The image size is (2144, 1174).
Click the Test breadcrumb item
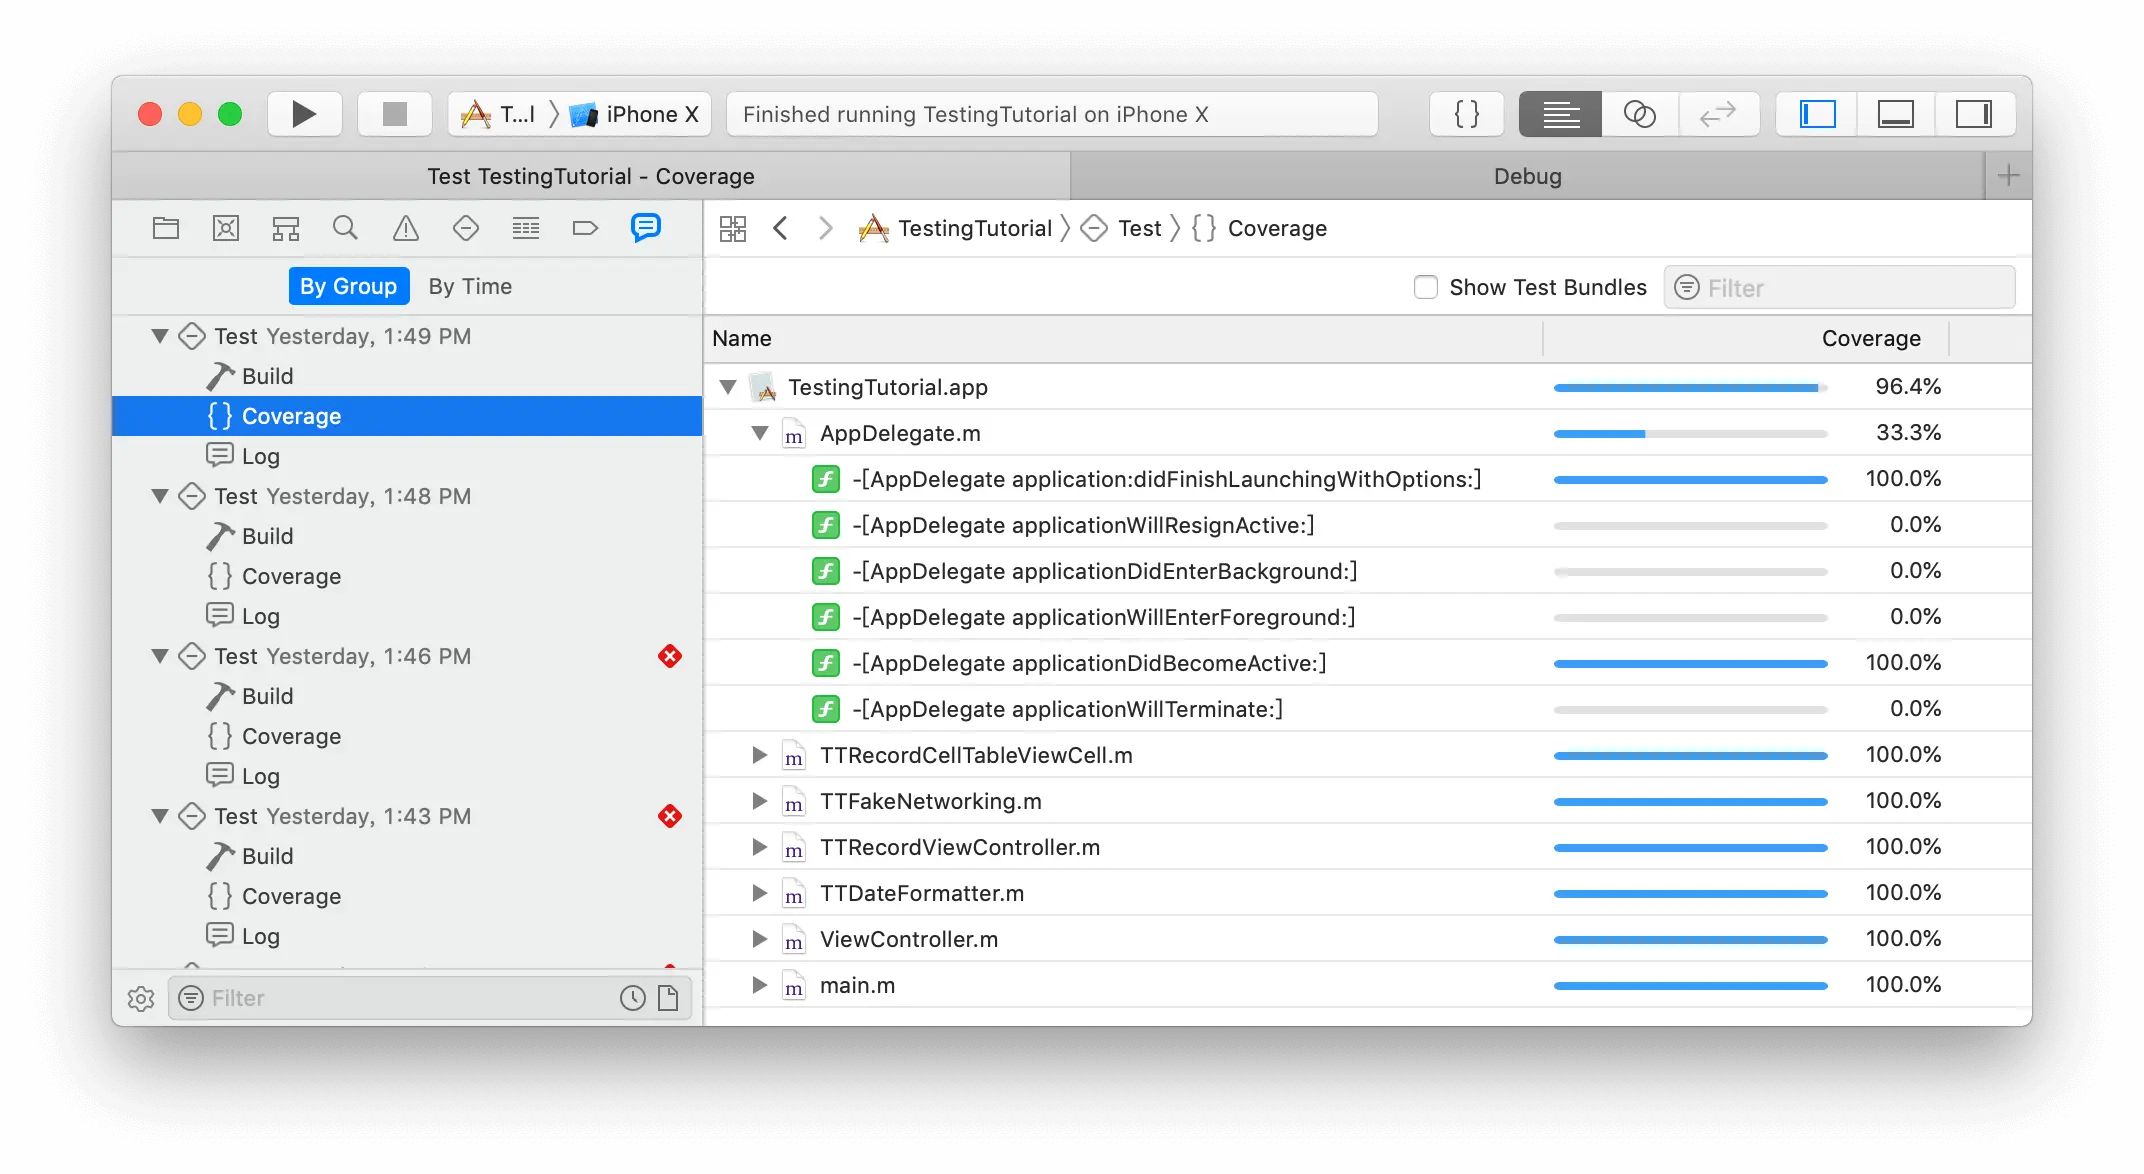[x=1121, y=228]
